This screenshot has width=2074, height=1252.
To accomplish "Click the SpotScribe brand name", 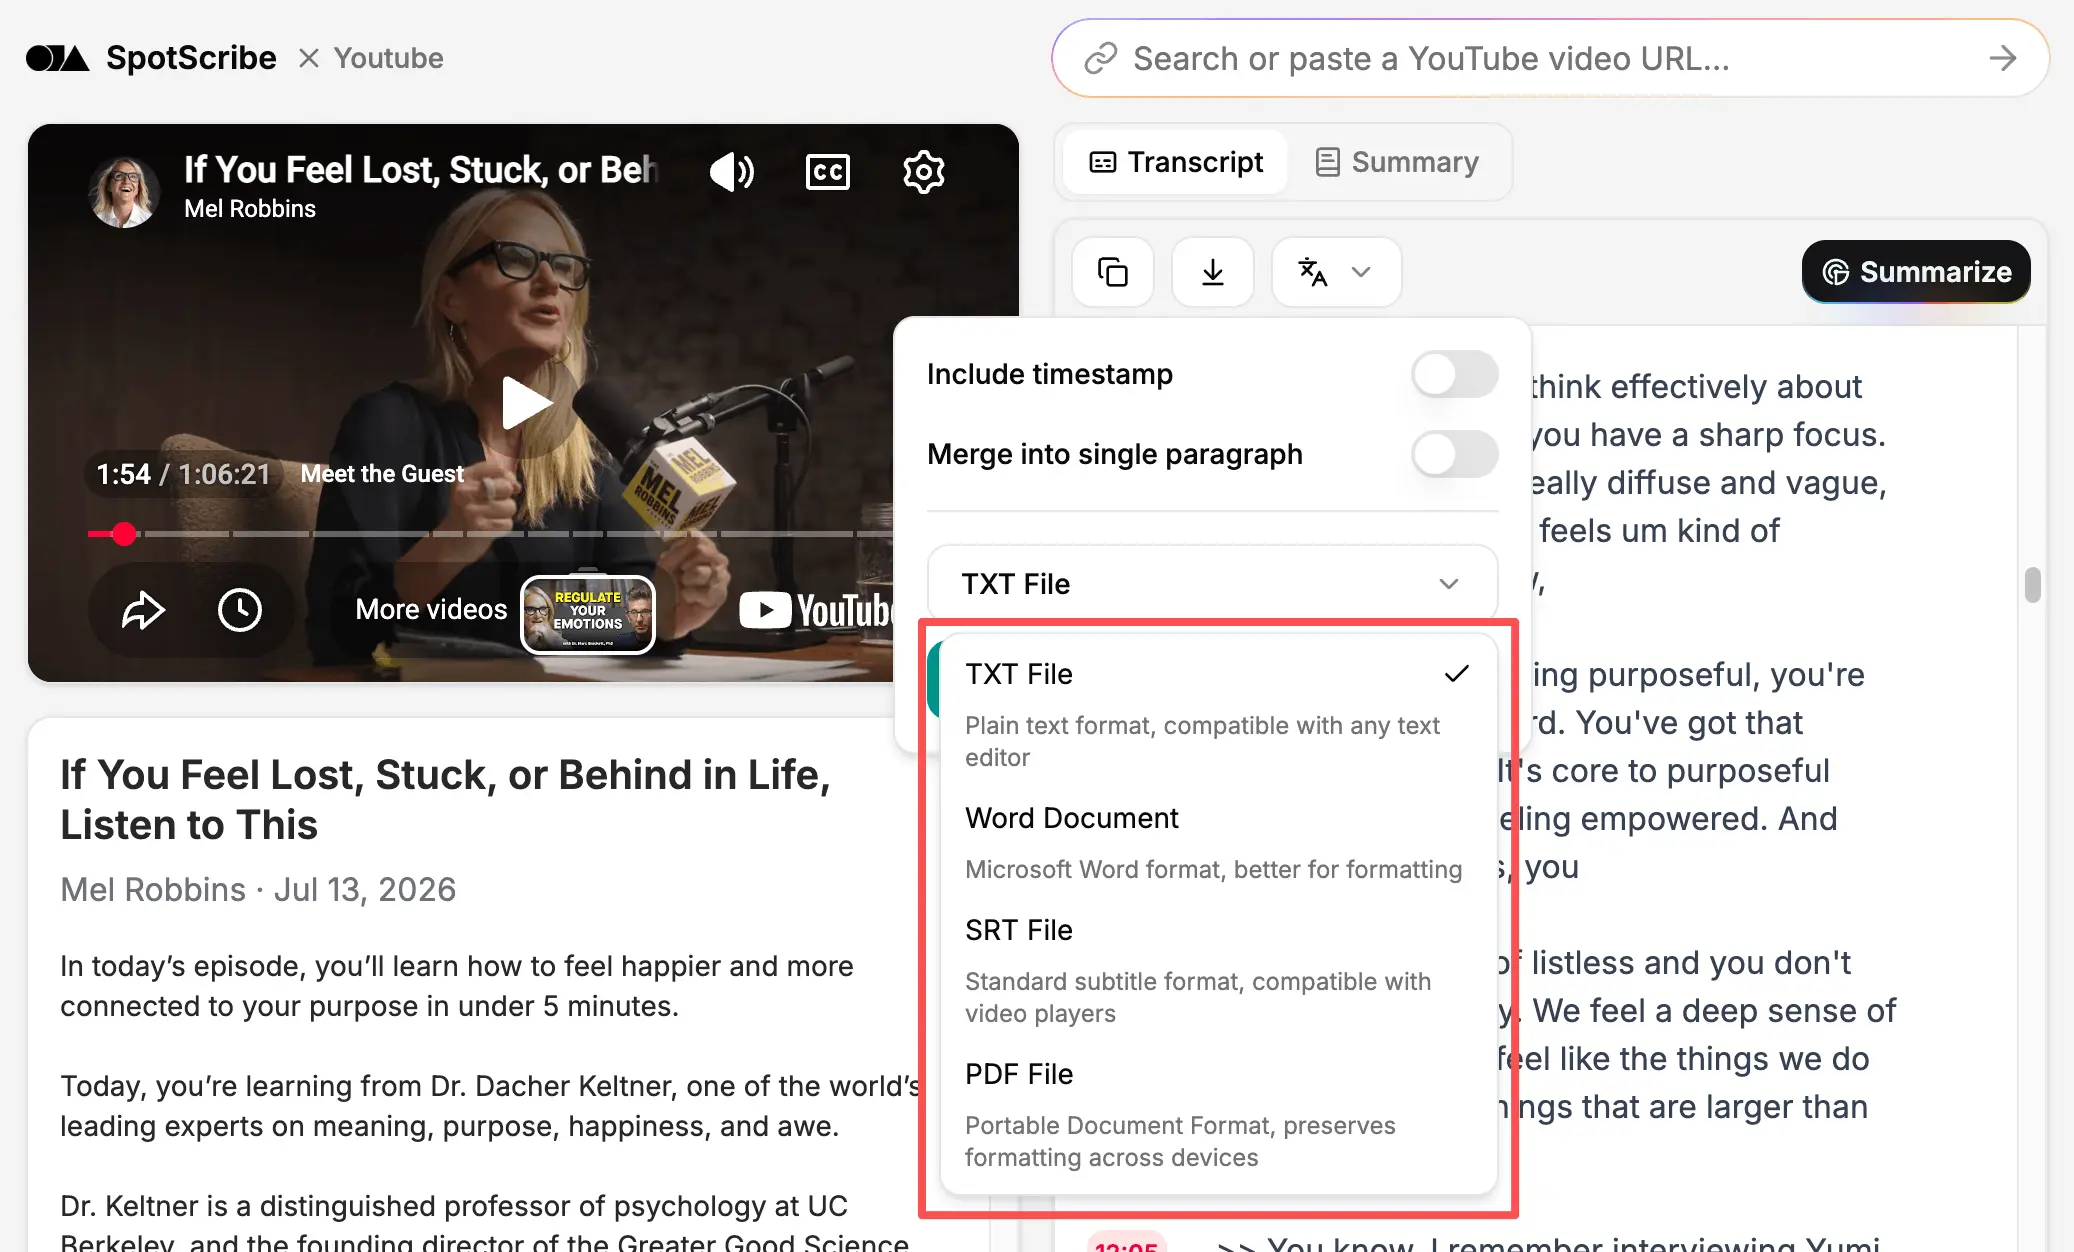I will (x=191, y=58).
